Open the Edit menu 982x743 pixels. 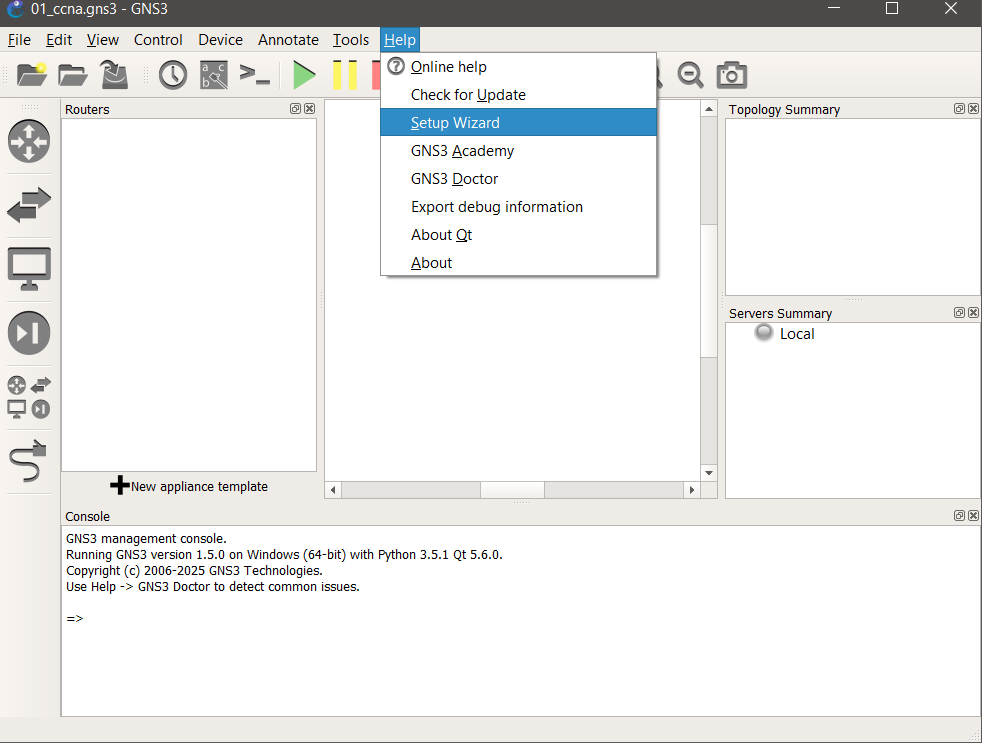click(59, 39)
